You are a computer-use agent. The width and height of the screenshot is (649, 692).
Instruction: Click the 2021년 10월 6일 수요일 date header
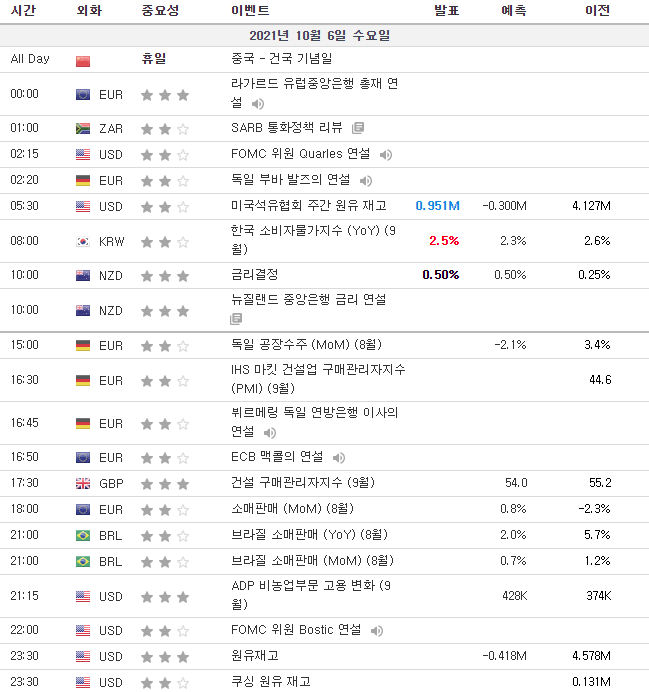pos(319,35)
